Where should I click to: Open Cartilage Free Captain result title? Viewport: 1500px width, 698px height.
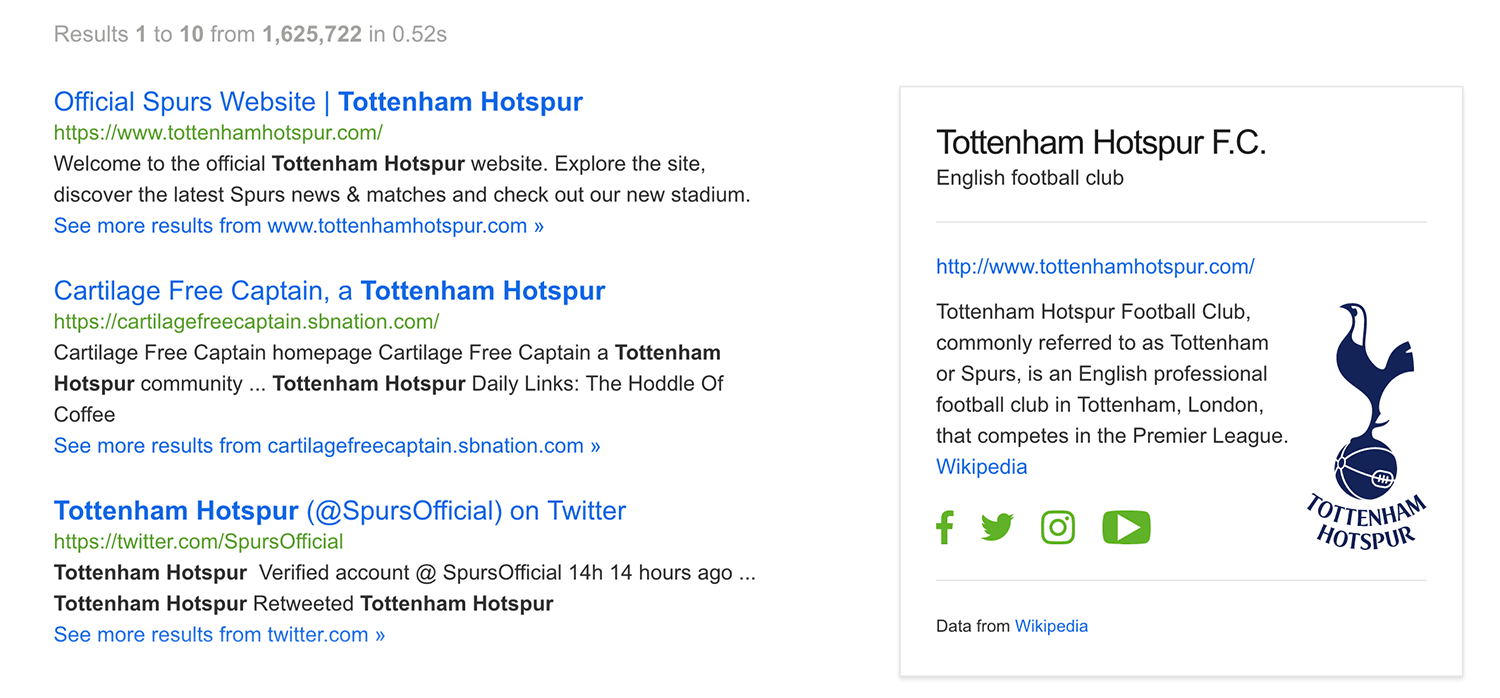(x=330, y=291)
